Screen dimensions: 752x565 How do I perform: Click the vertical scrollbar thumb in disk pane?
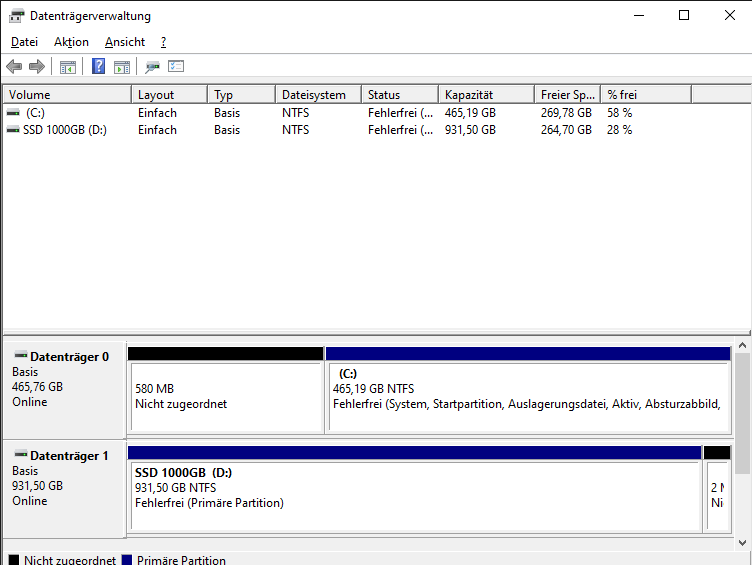pos(742,413)
